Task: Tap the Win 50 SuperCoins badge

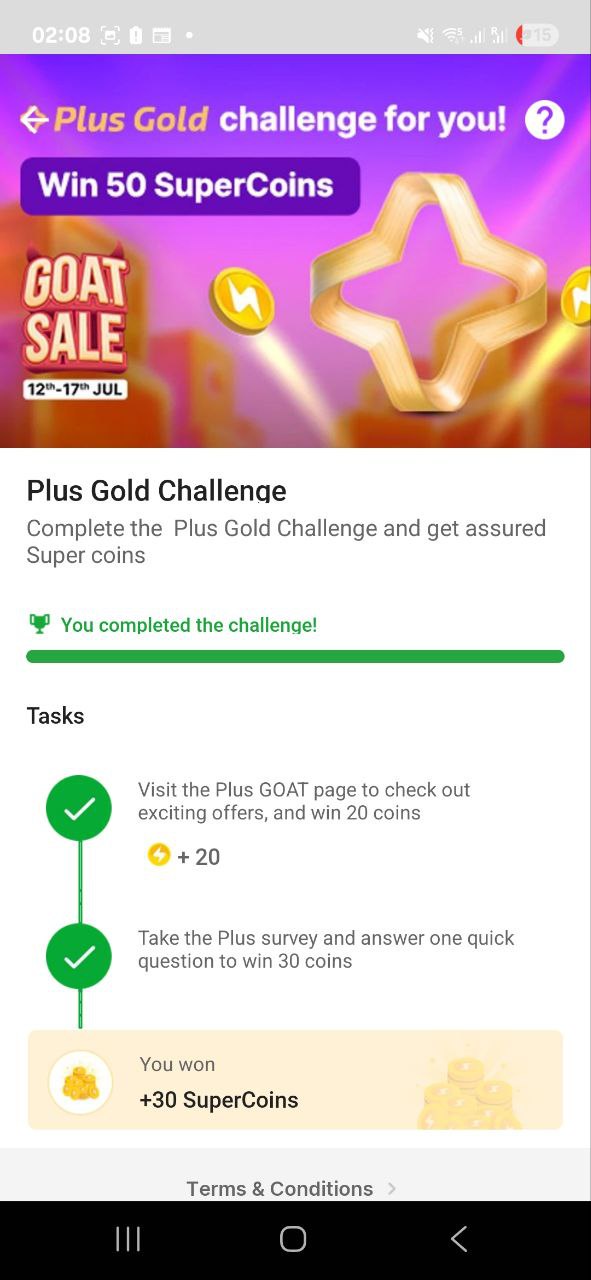Action: click(x=190, y=186)
